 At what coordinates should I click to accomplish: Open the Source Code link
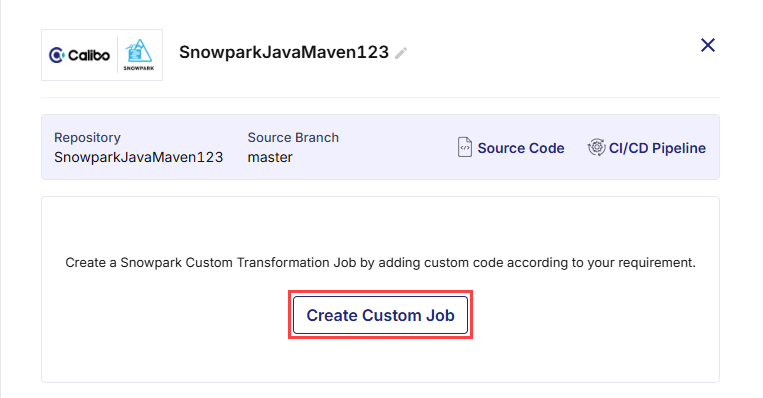tap(521, 148)
